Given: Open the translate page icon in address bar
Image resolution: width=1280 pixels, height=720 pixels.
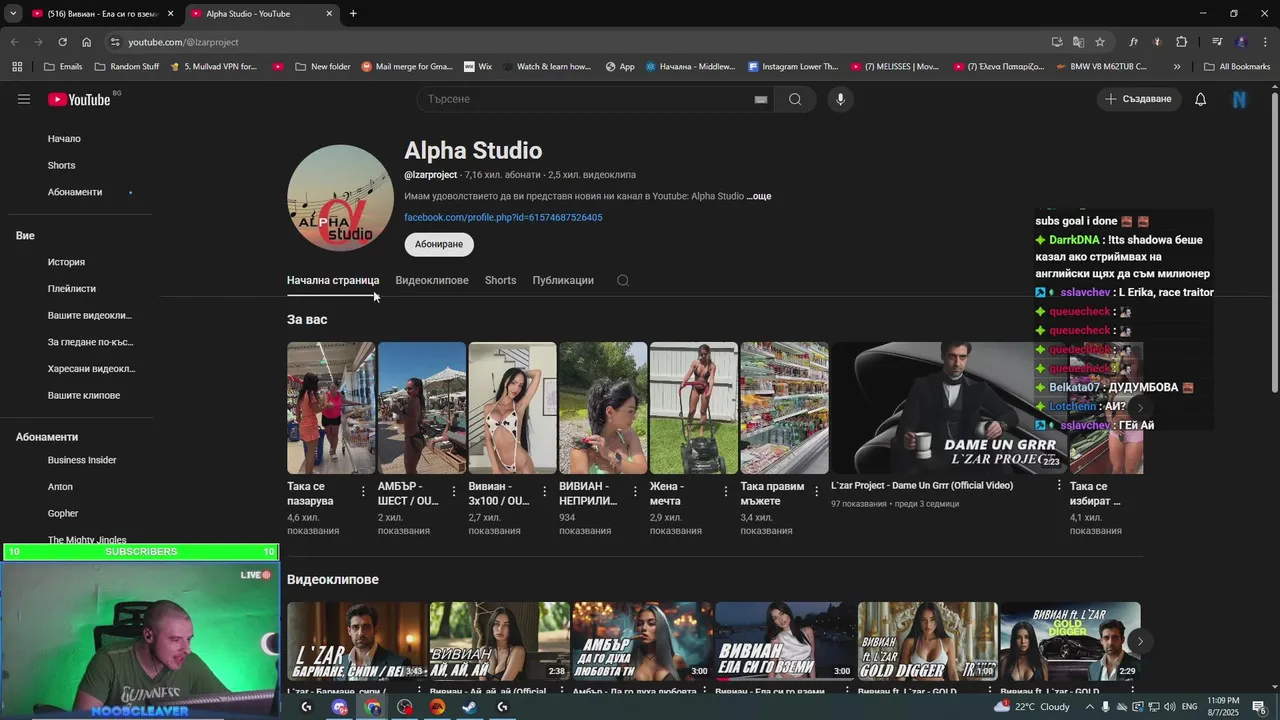Looking at the screenshot, I should pos(1078,42).
